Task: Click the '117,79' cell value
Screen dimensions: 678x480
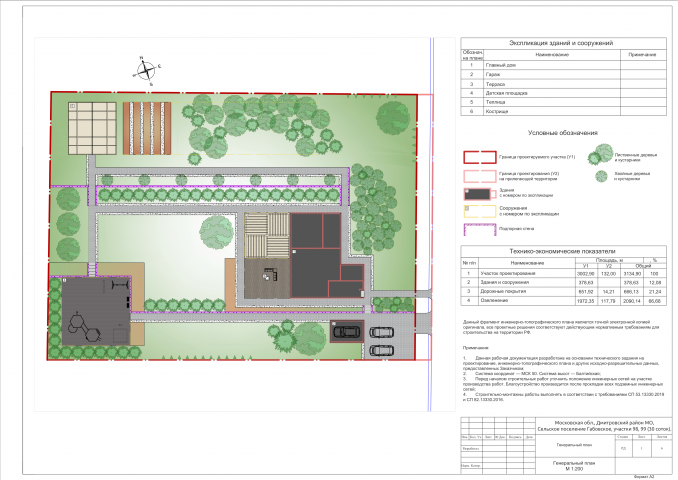Action: point(608,301)
